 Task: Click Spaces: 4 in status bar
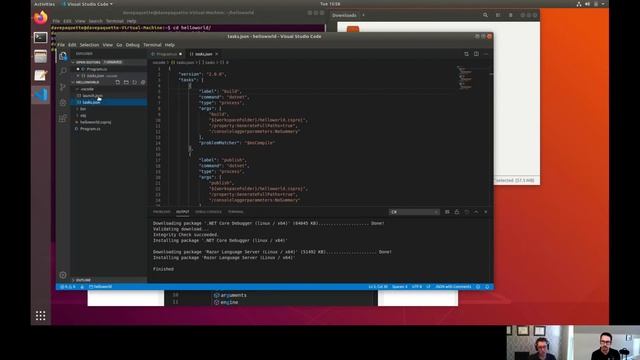click(400, 287)
